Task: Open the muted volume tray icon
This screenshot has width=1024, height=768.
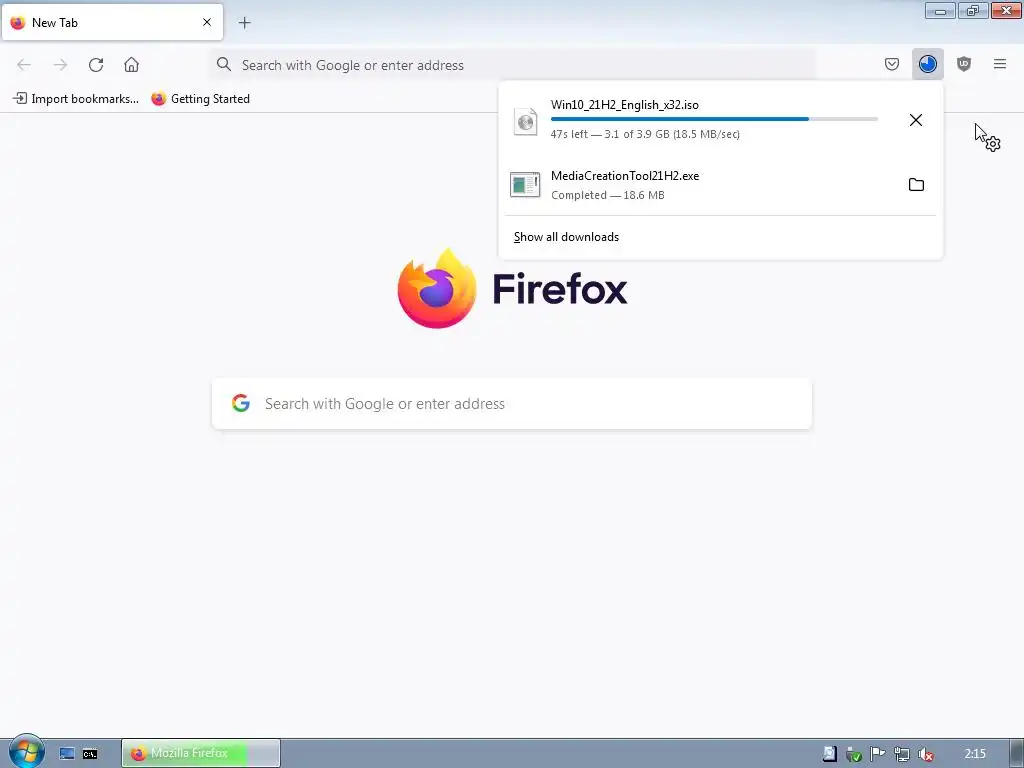Action: (925, 754)
